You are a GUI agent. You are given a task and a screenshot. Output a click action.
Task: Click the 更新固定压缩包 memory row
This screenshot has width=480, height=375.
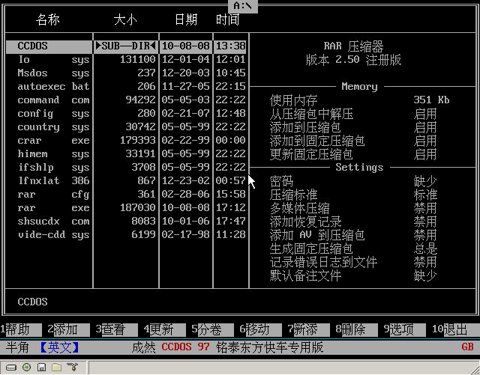point(353,154)
